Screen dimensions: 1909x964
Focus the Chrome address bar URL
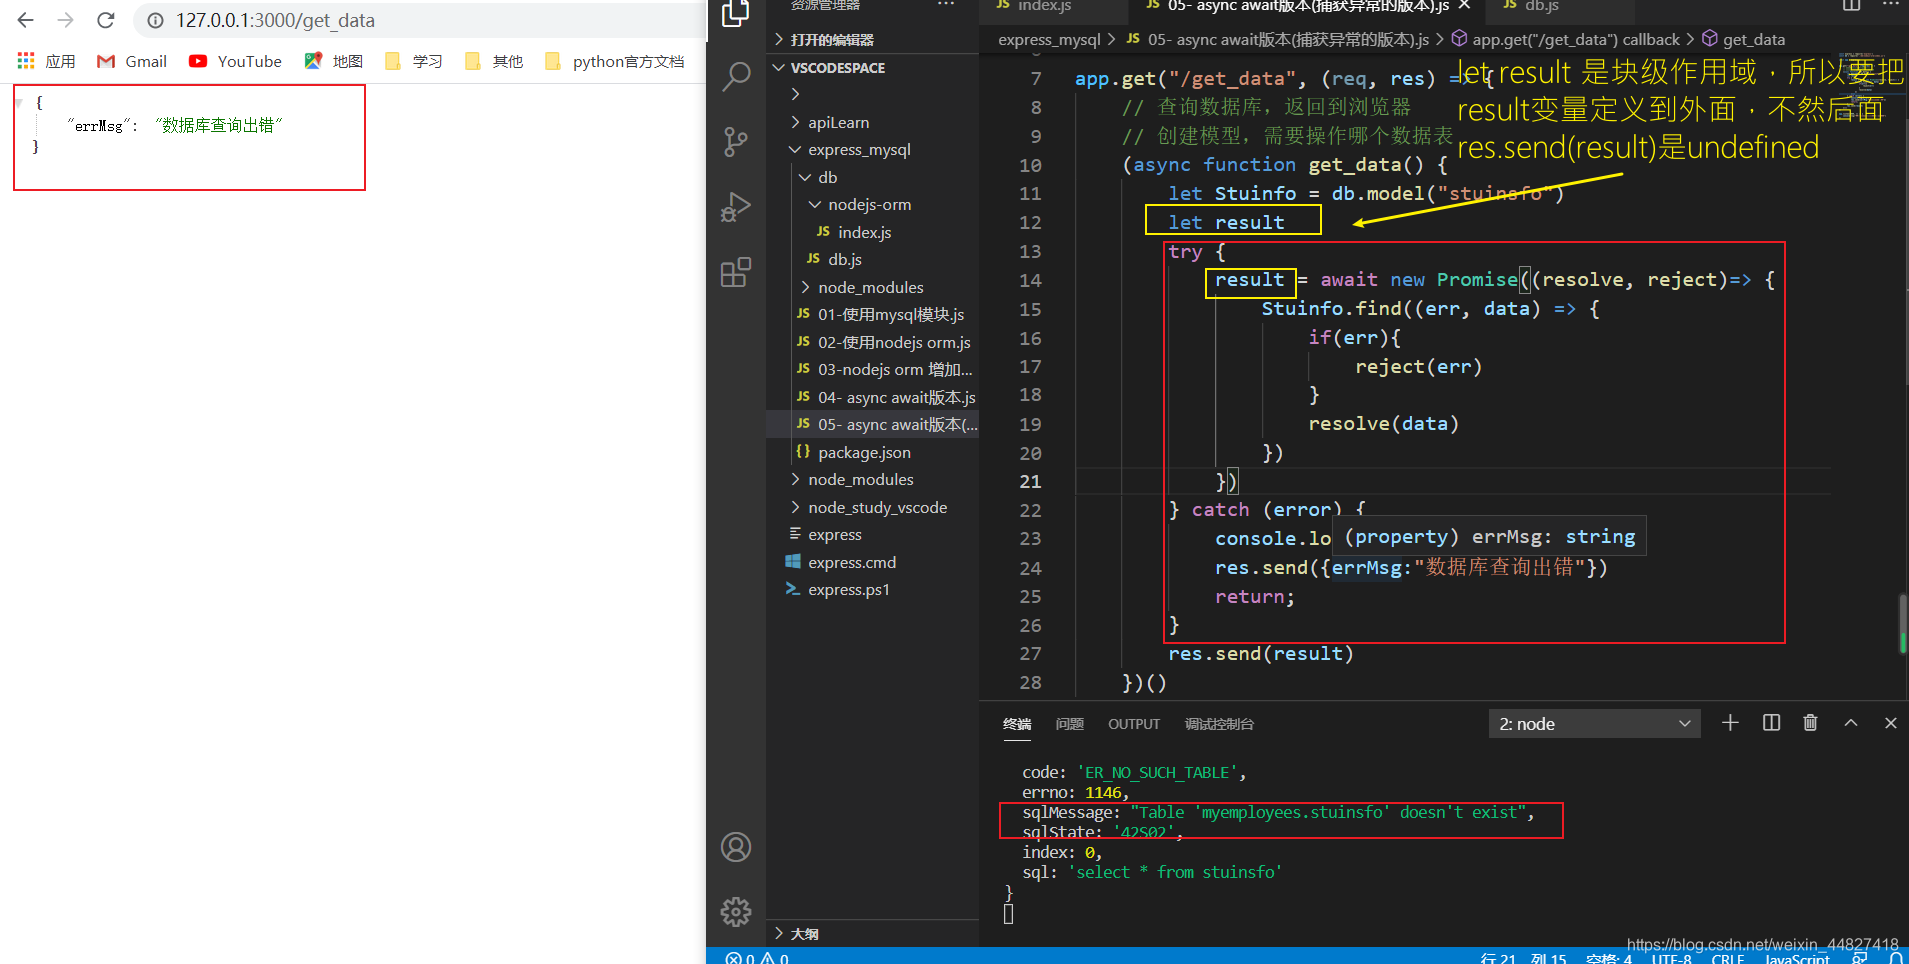click(276, 20)
